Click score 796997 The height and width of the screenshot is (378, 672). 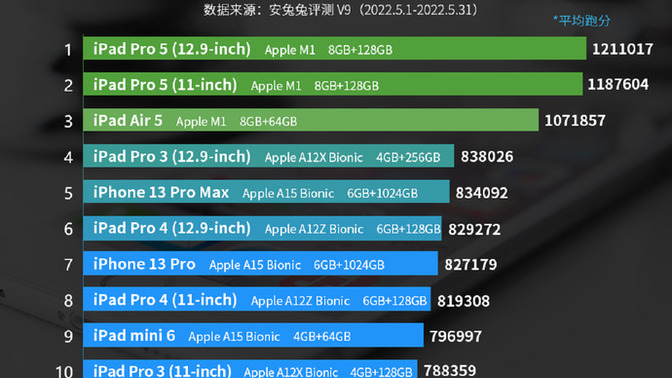[x=456, y=336]
